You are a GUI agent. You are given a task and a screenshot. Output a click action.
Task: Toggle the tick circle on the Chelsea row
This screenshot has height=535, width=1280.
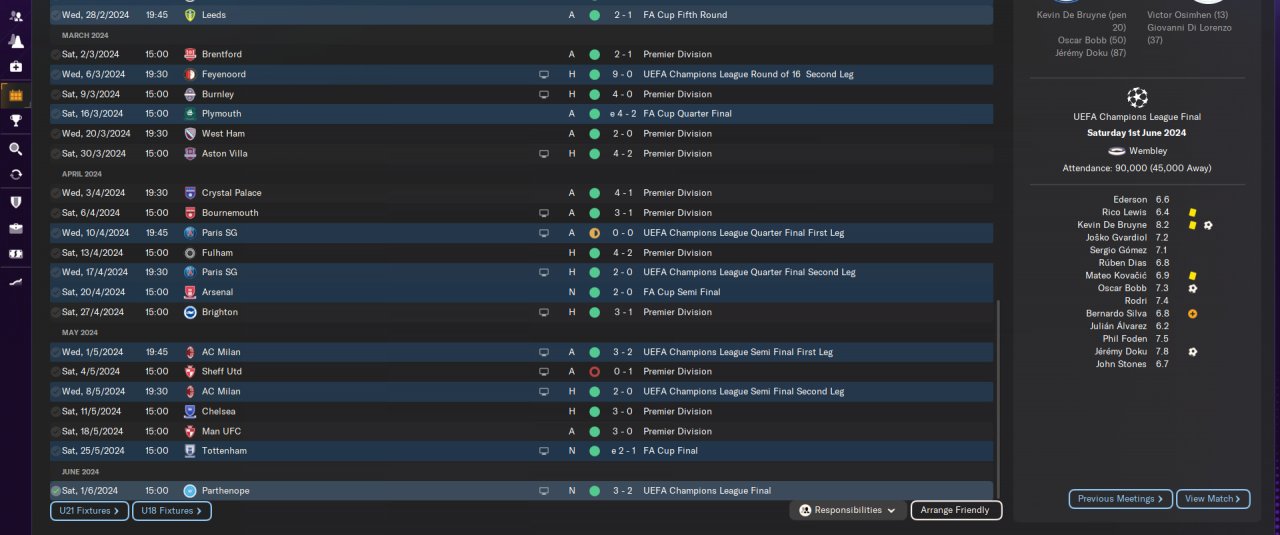click(56, 411)
